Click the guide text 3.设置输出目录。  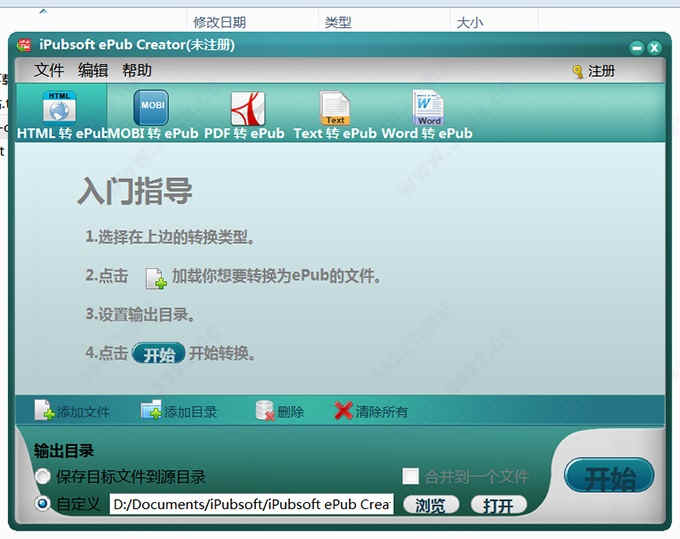(140, 314)
